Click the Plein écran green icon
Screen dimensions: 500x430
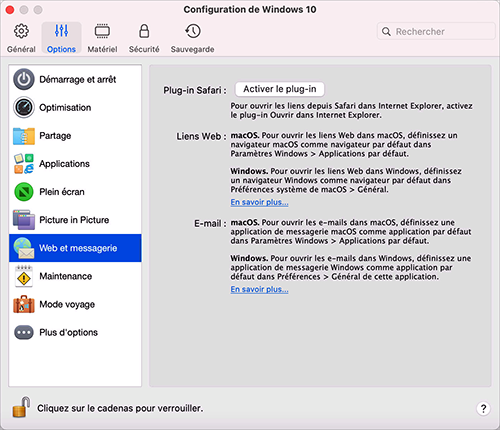[24, 192]
